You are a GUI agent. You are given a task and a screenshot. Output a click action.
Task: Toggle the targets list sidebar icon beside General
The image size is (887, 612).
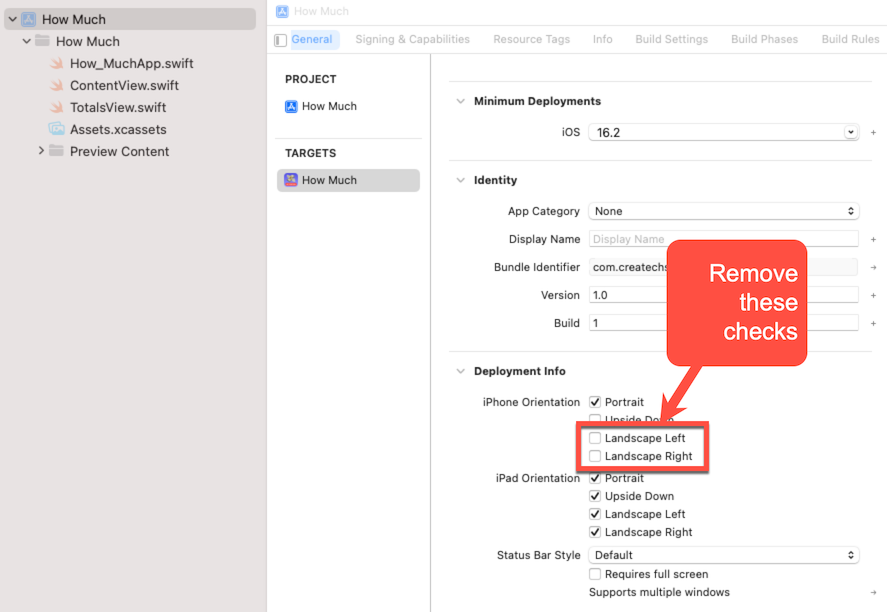click(x=281, y=40)
